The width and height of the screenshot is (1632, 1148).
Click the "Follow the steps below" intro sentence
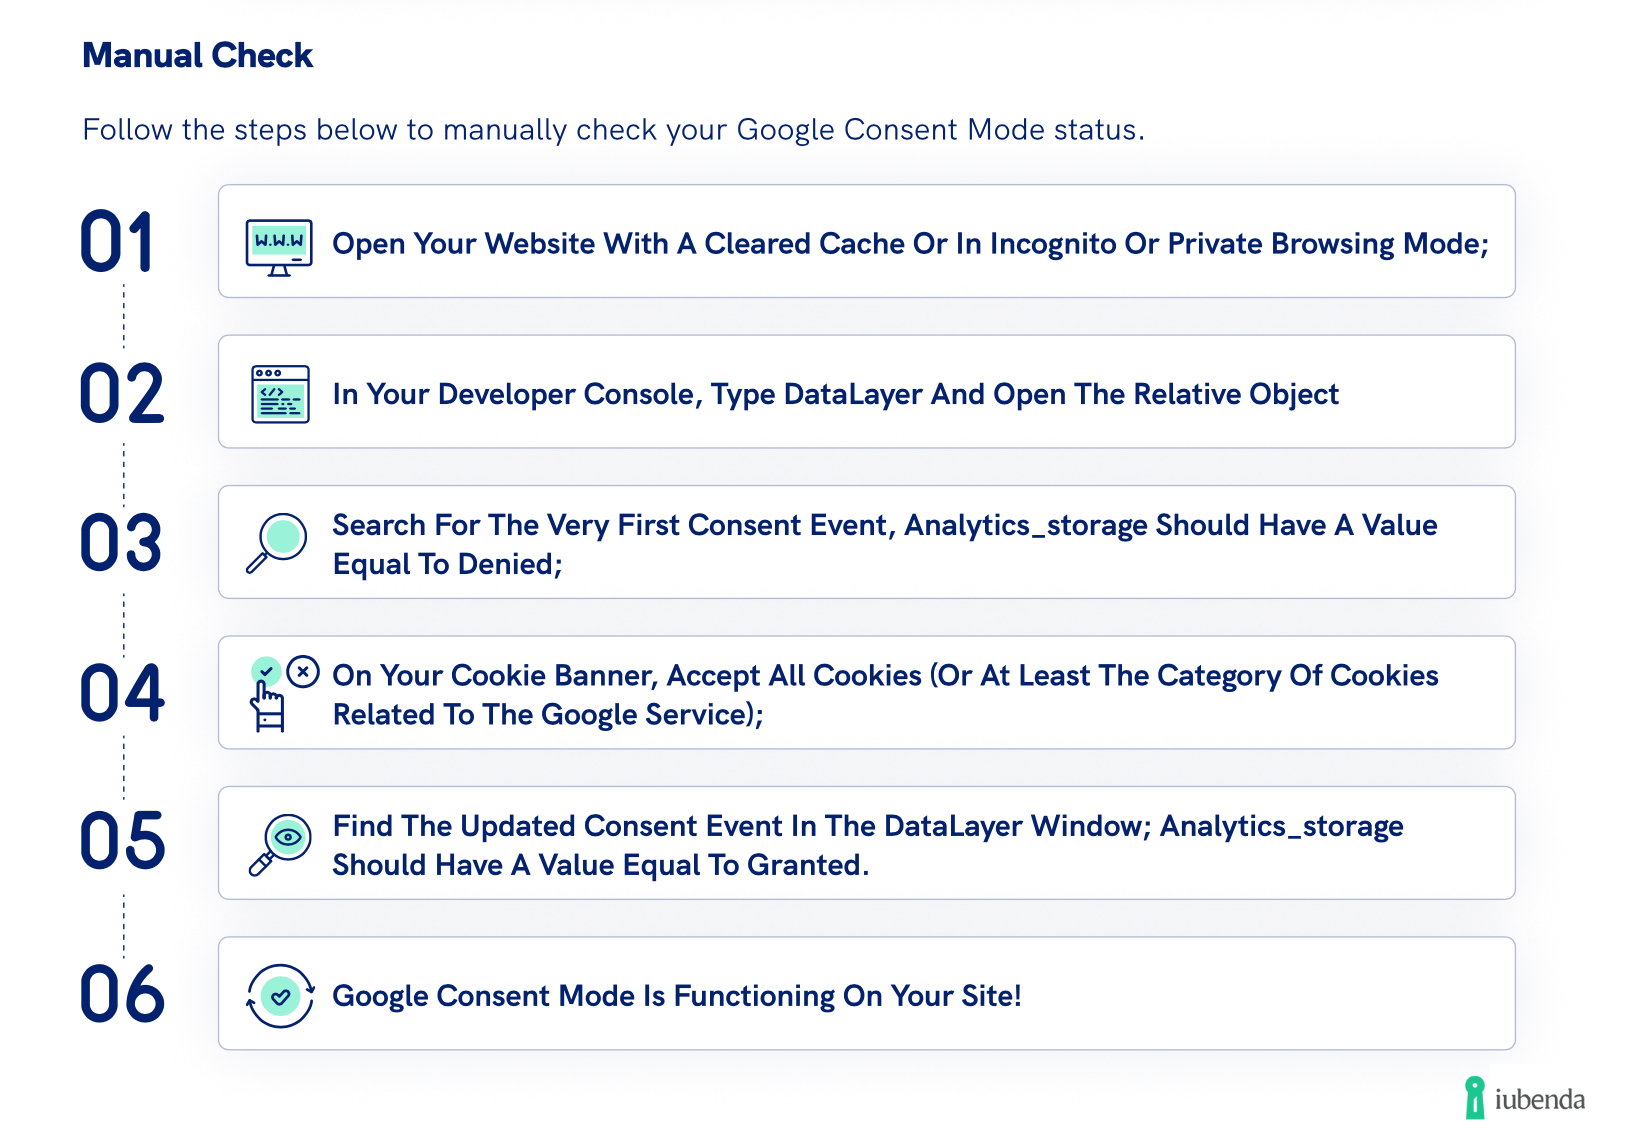coord(613,130)
